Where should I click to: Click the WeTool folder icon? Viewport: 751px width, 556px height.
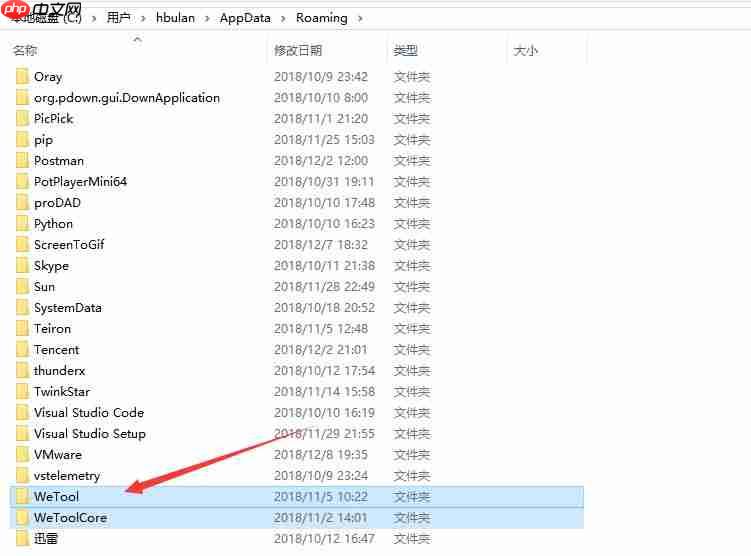pos(22,497)
